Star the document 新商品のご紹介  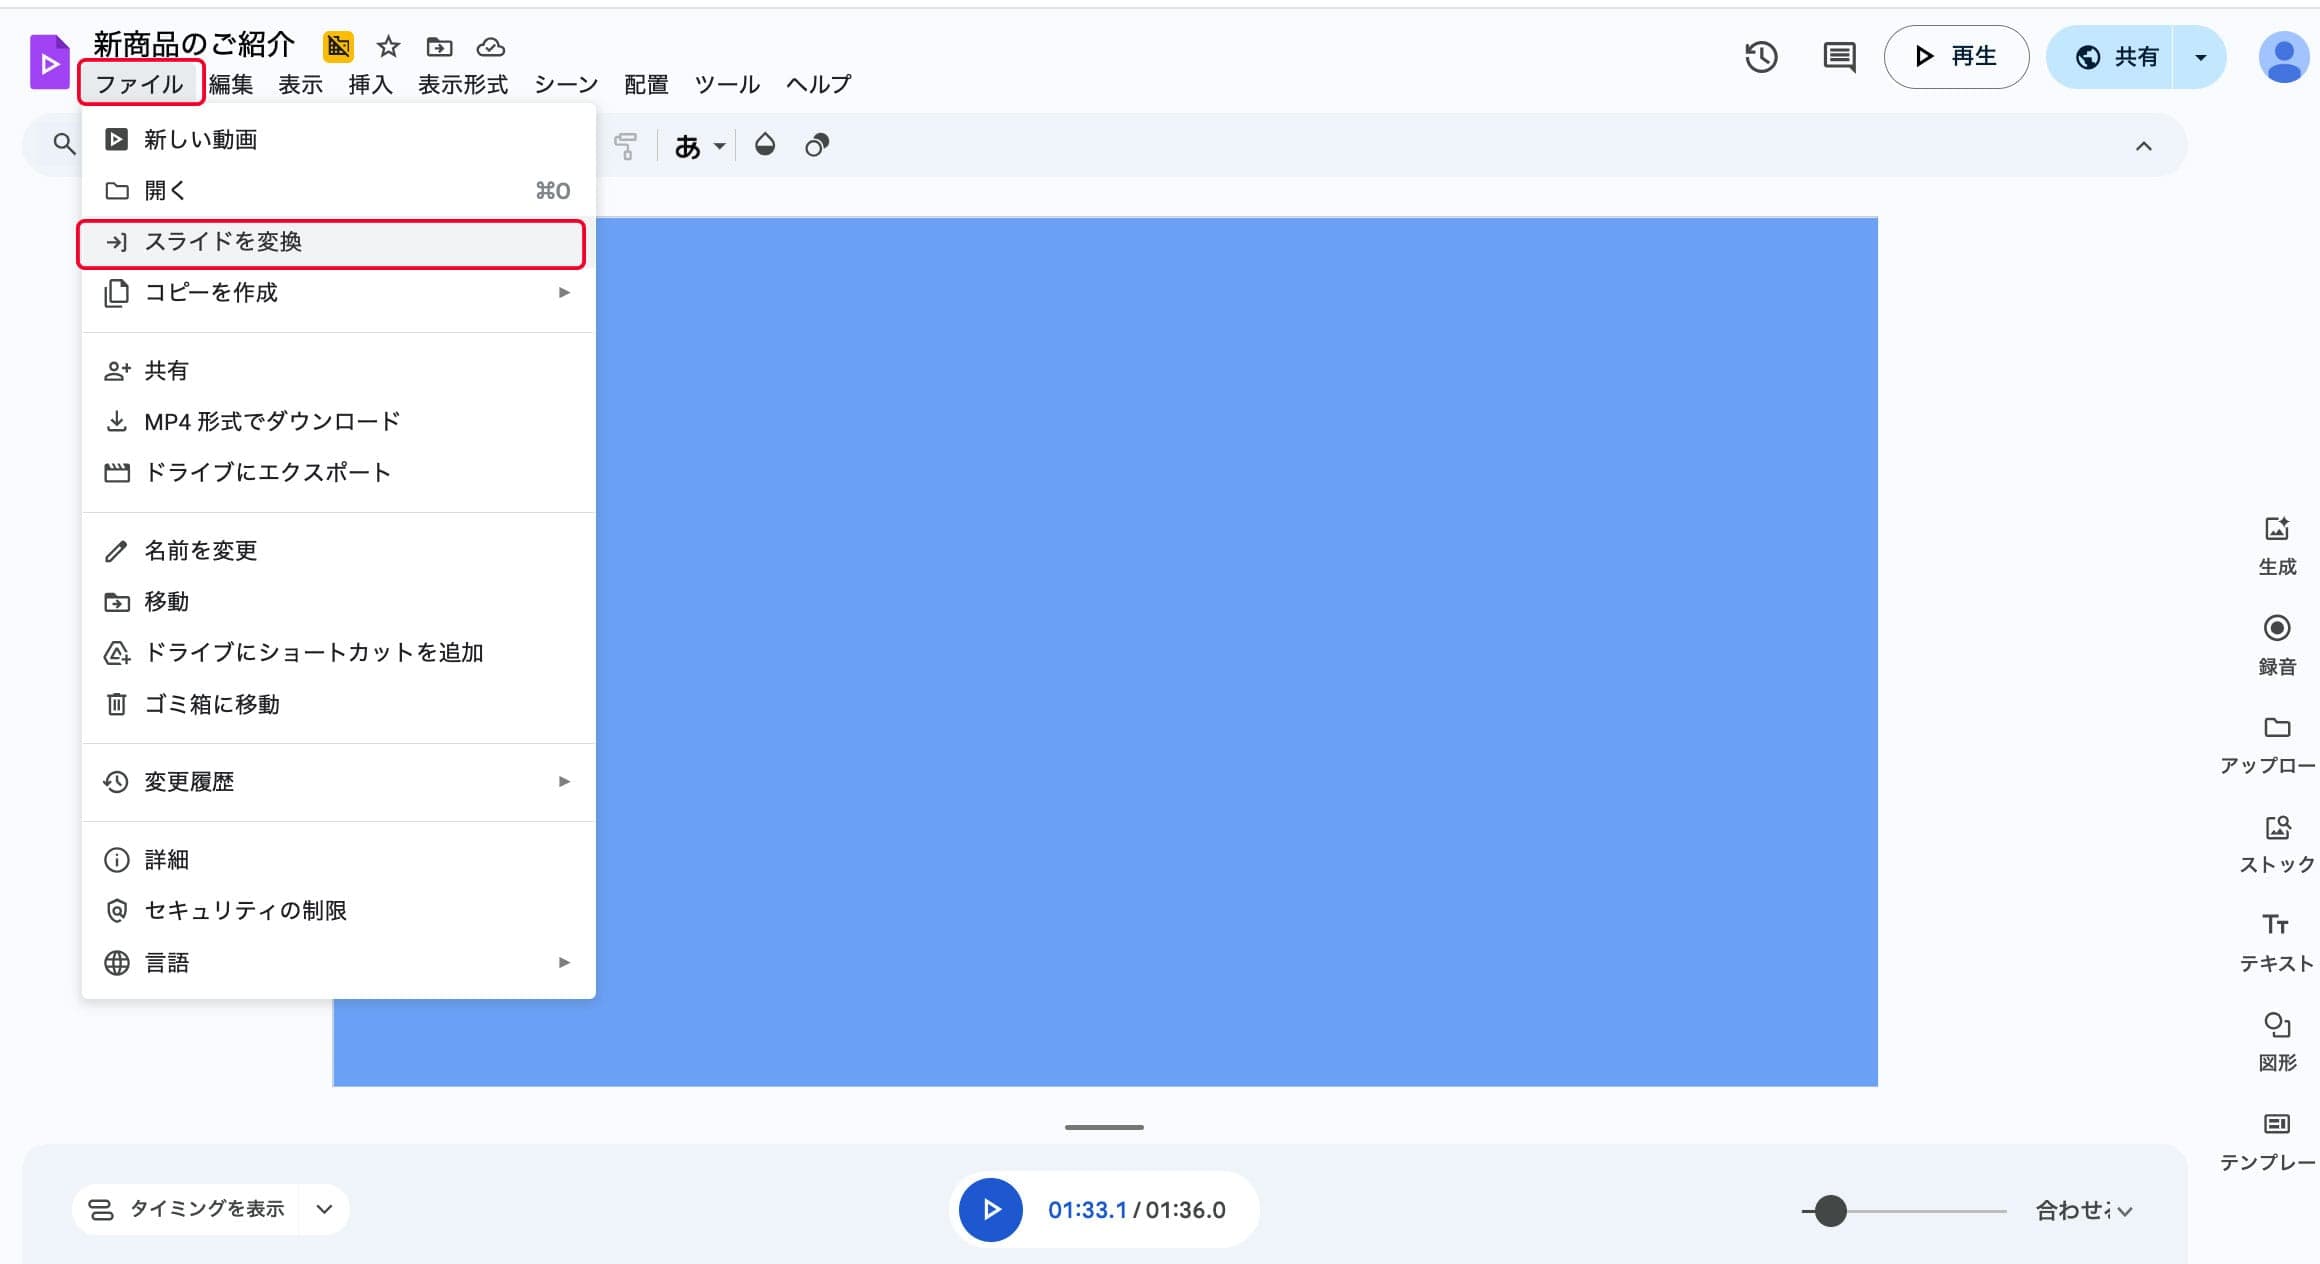pyautogui.click(x=388, y=47)
